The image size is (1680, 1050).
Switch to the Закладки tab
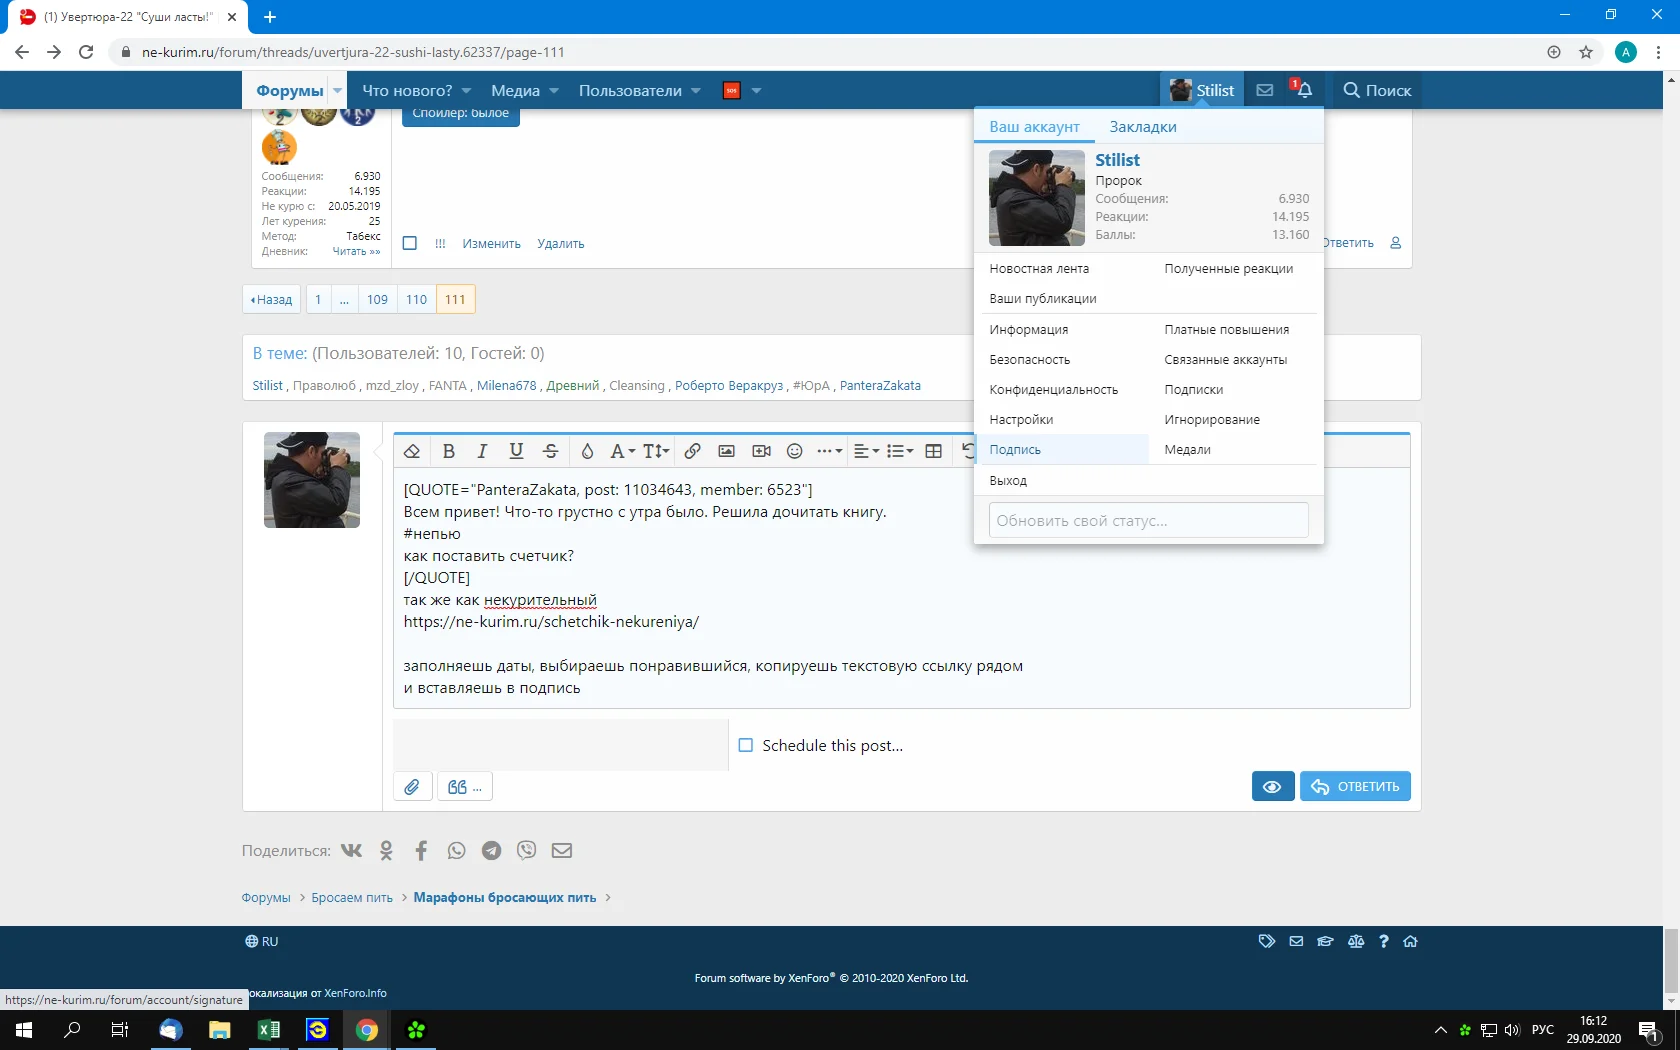1143,127
